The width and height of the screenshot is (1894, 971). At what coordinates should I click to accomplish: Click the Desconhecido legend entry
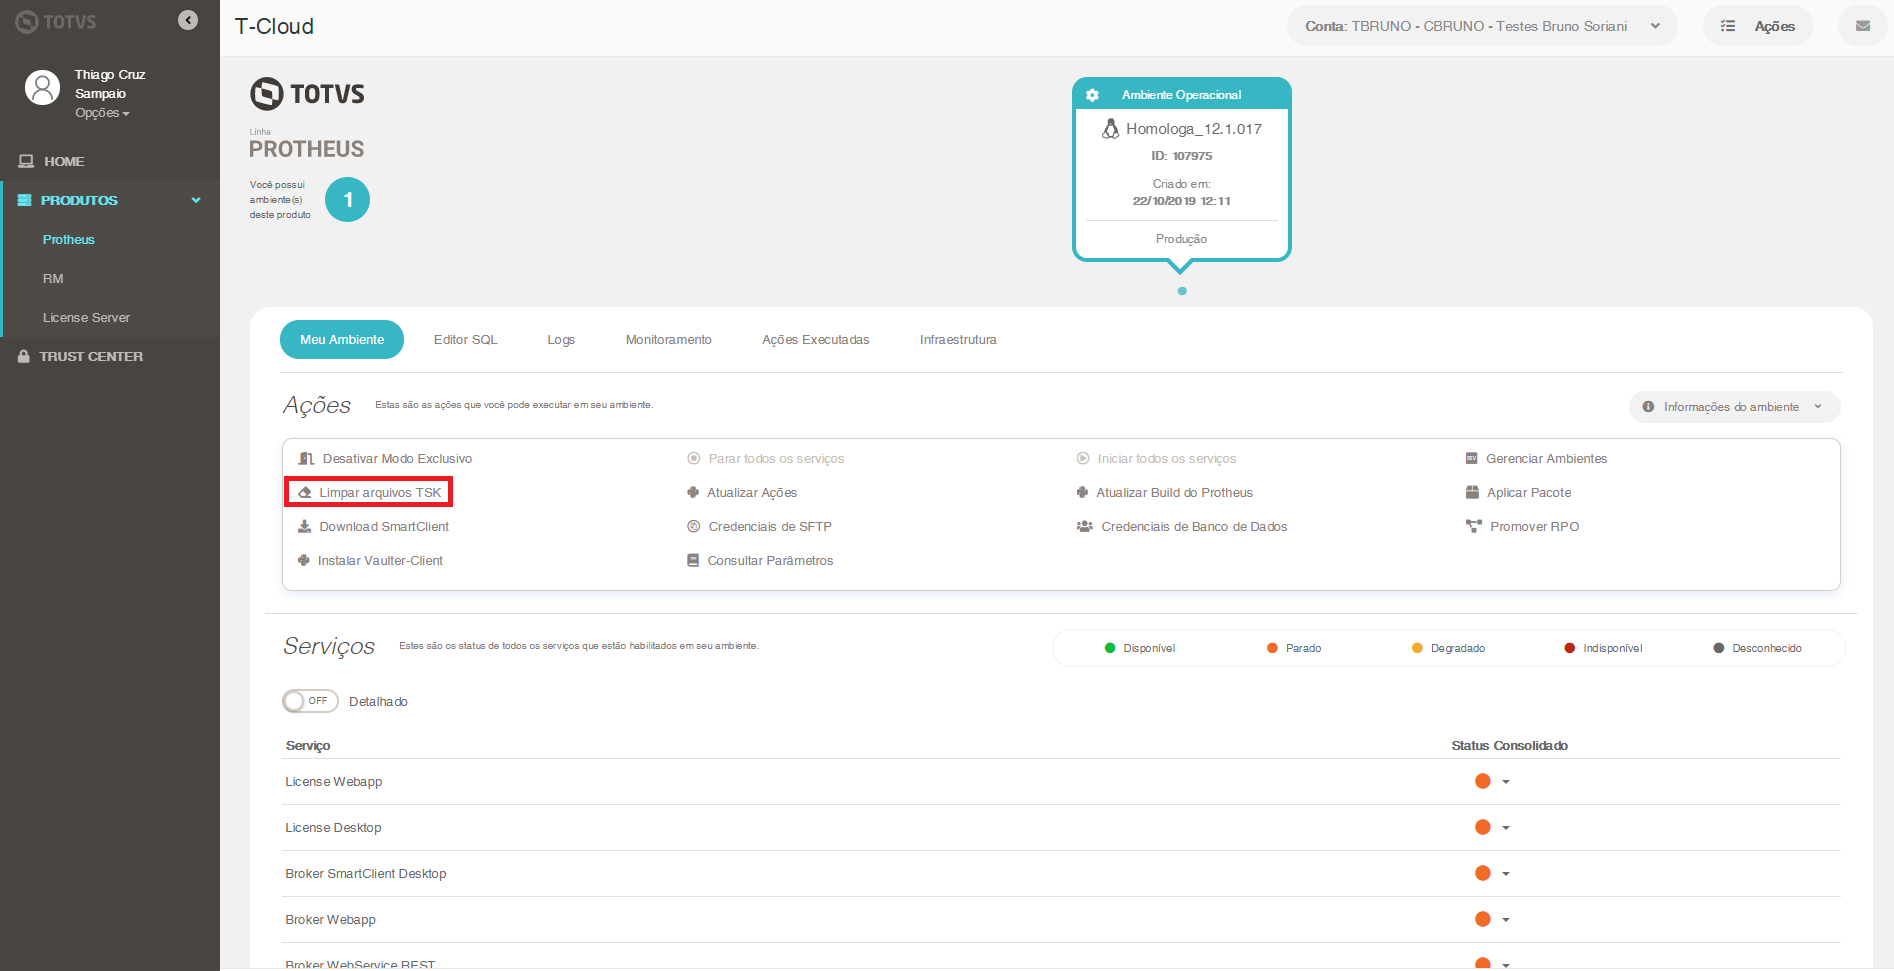[x=1757, y=648]
